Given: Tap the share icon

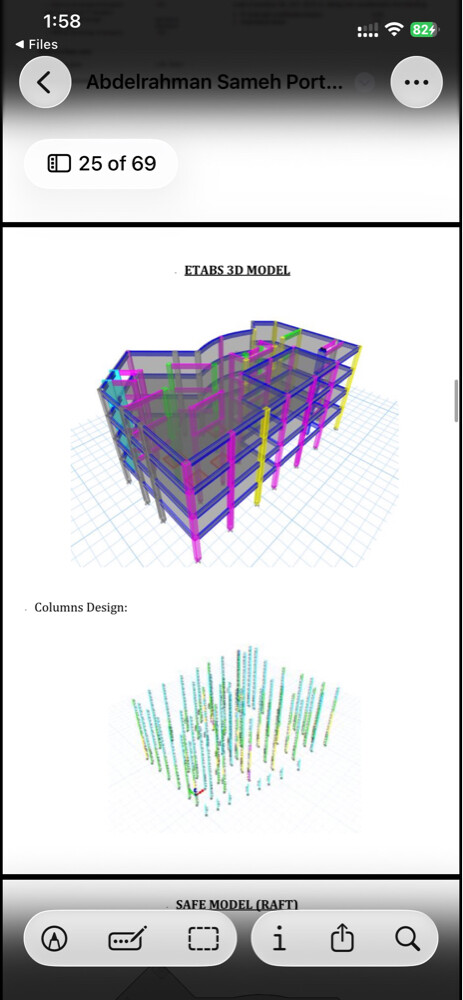Looking at the screenshot, I should pos(342,938).
